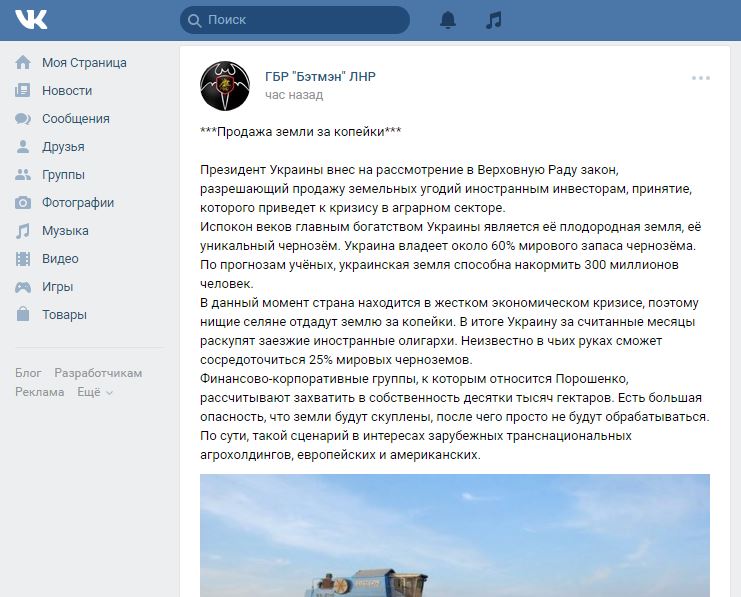This screenshot has height=597, width=741.
Task: Focus the Поиск search field
Action: (295, 20)
